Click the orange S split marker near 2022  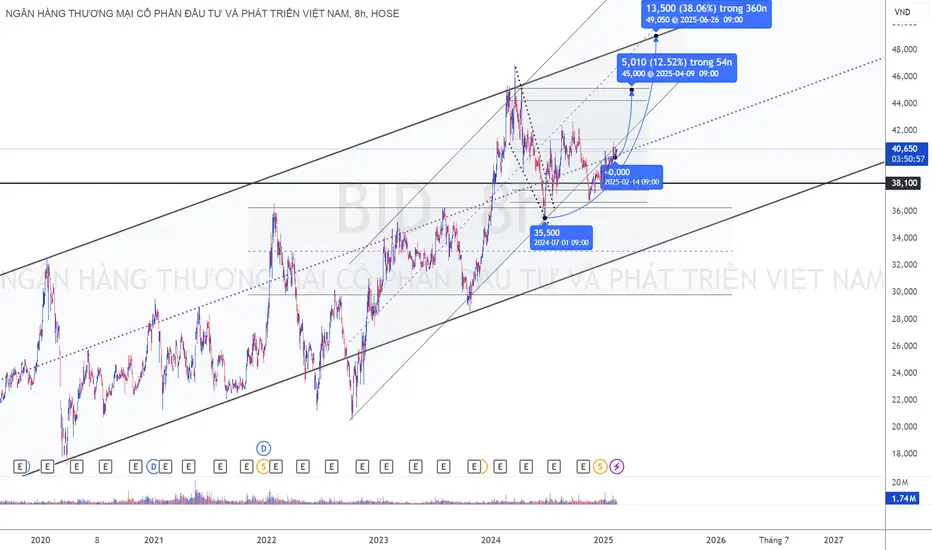262,466
